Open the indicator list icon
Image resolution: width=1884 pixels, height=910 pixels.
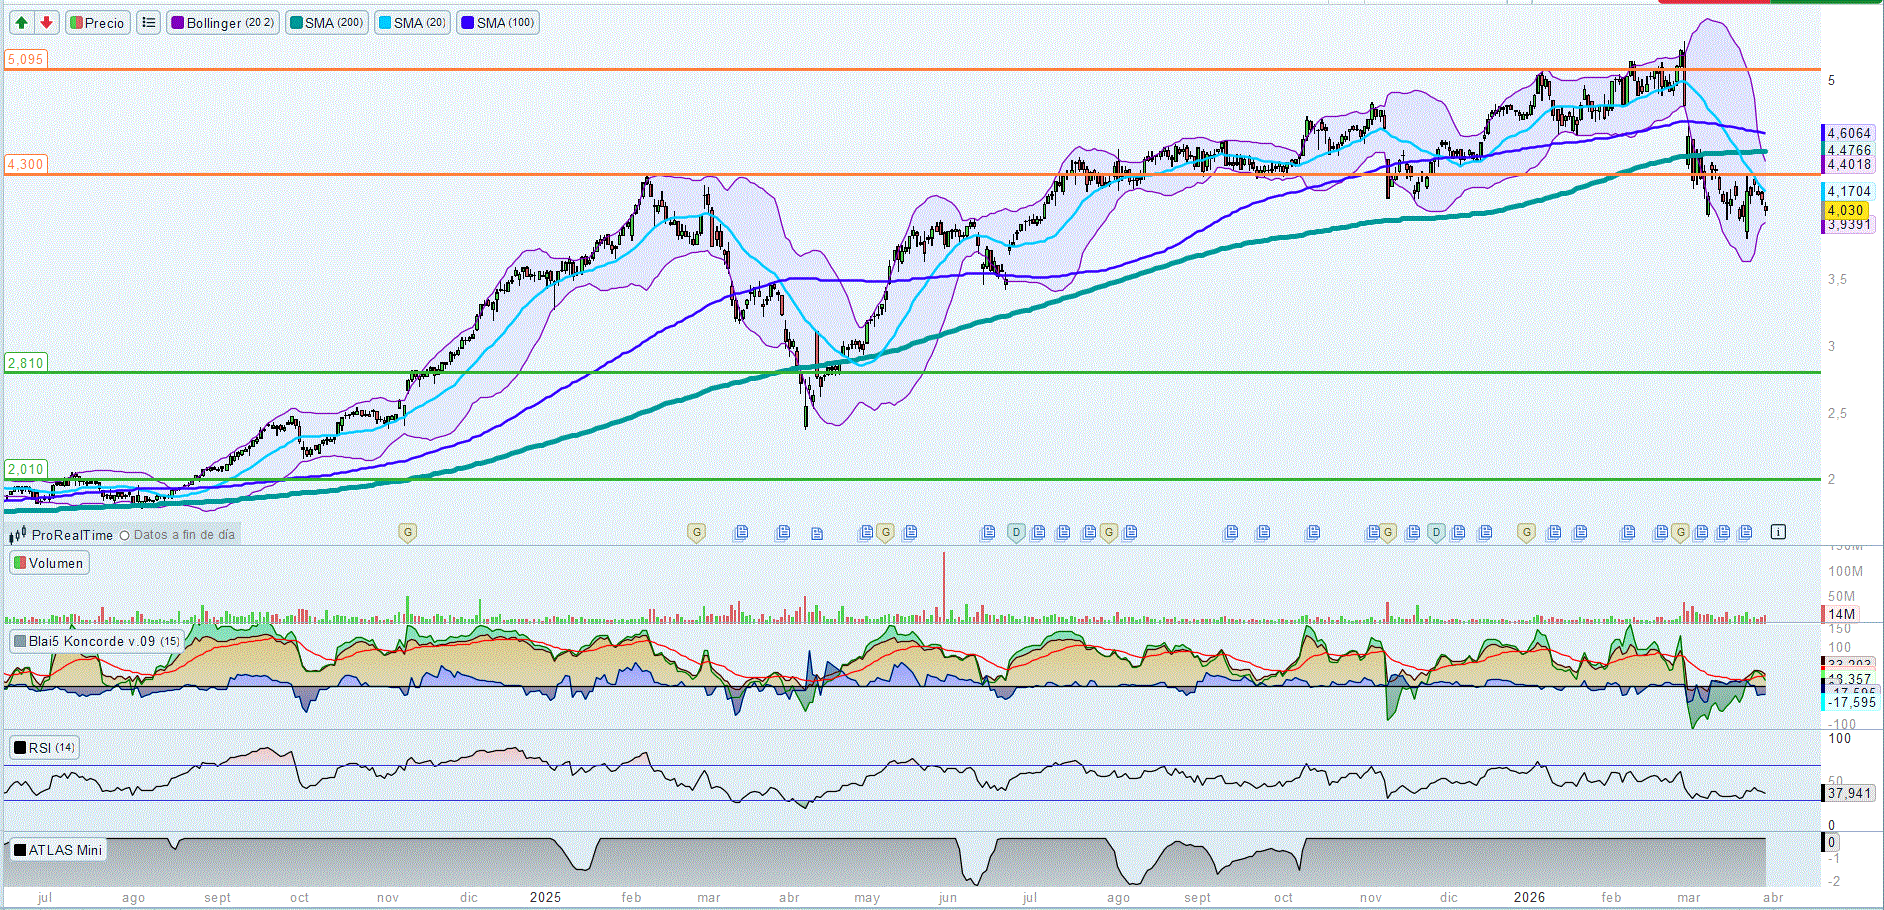point(148,22)
